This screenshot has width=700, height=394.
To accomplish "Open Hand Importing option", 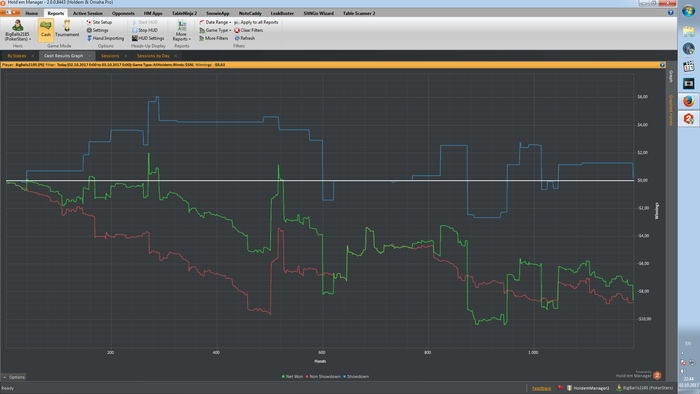I will [105, 38].
